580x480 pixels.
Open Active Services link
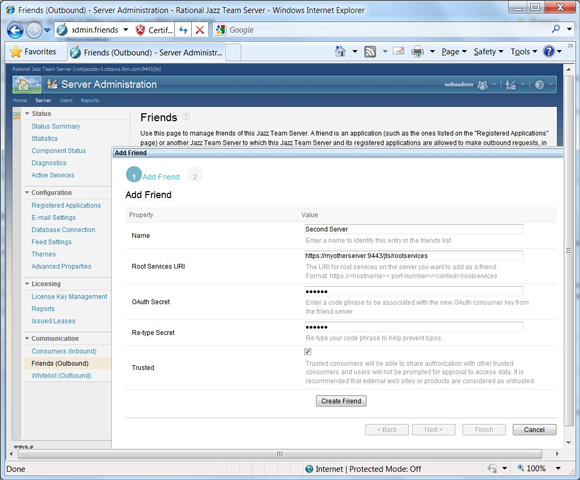click(53, 175)
